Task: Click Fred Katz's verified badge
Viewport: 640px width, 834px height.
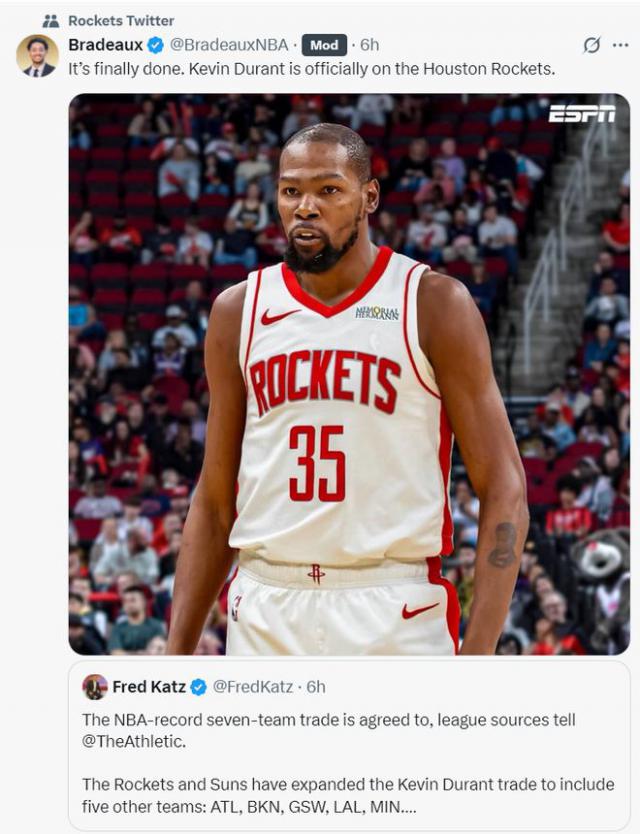Action: click(x=198, y=687)
